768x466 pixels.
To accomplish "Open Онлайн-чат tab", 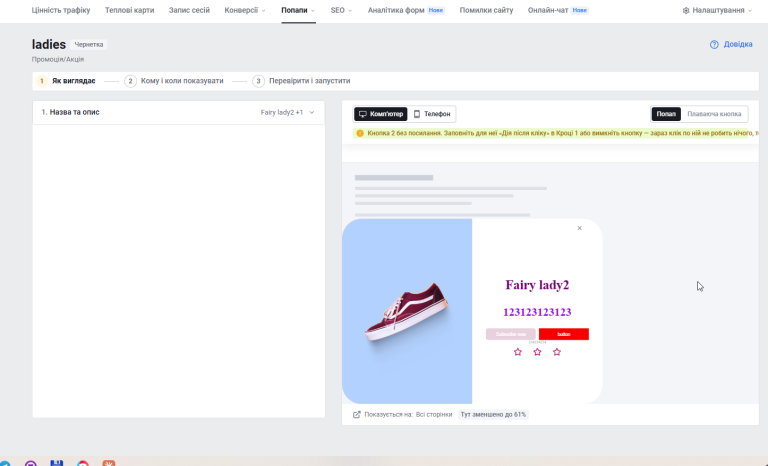I will pyautogui.click(x=548, y=10).
